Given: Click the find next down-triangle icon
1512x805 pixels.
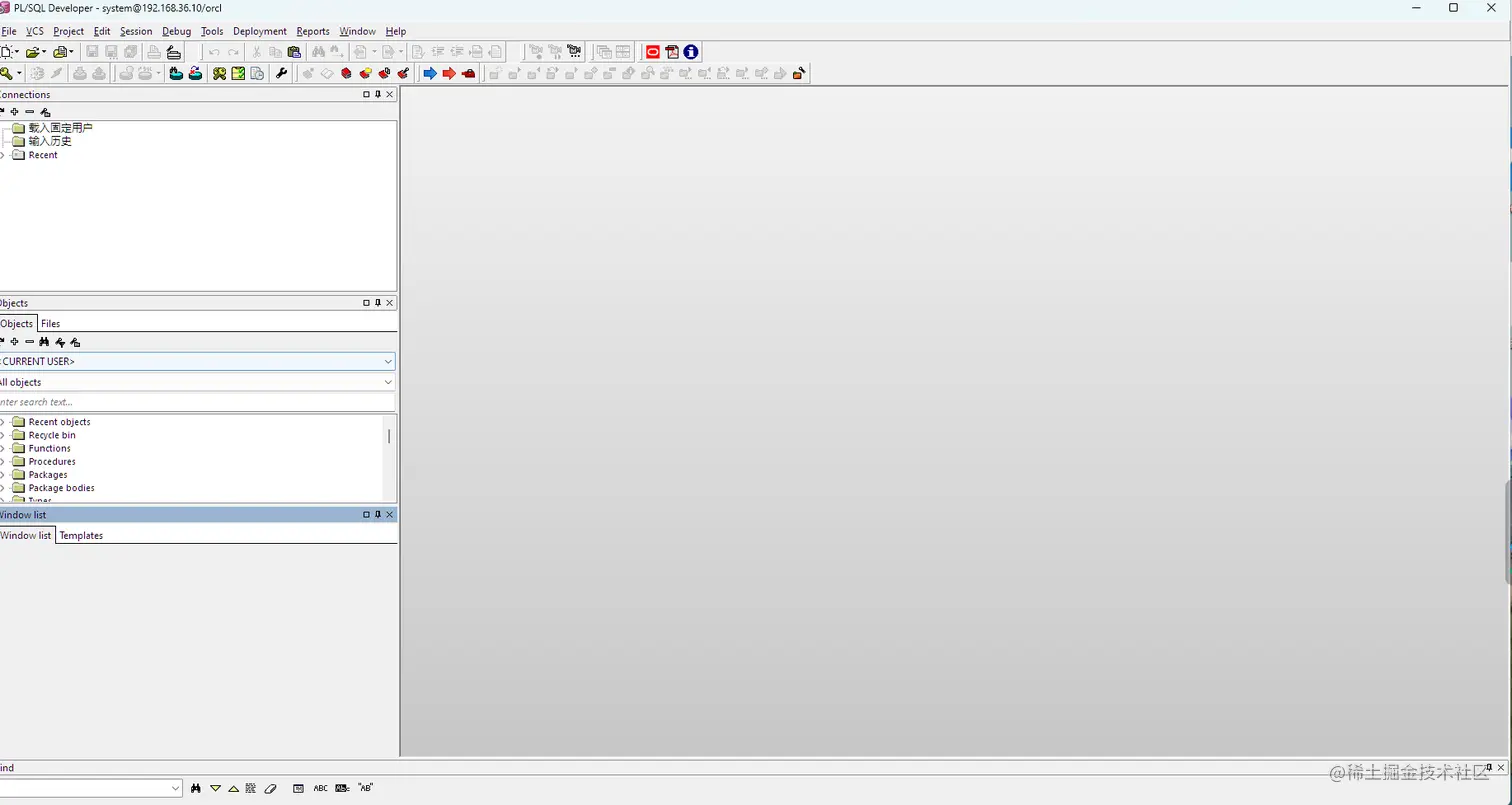Looking at the screenshot, I should 215,788.
